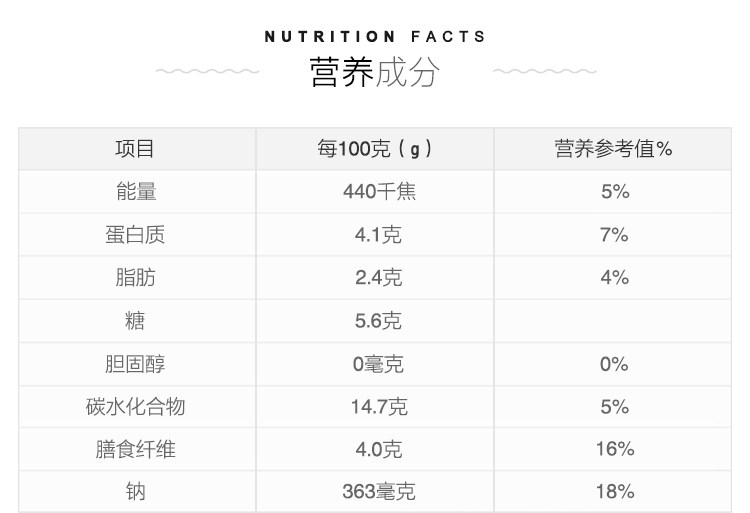Click the 363毫克 sodium value

pos(379,491)
